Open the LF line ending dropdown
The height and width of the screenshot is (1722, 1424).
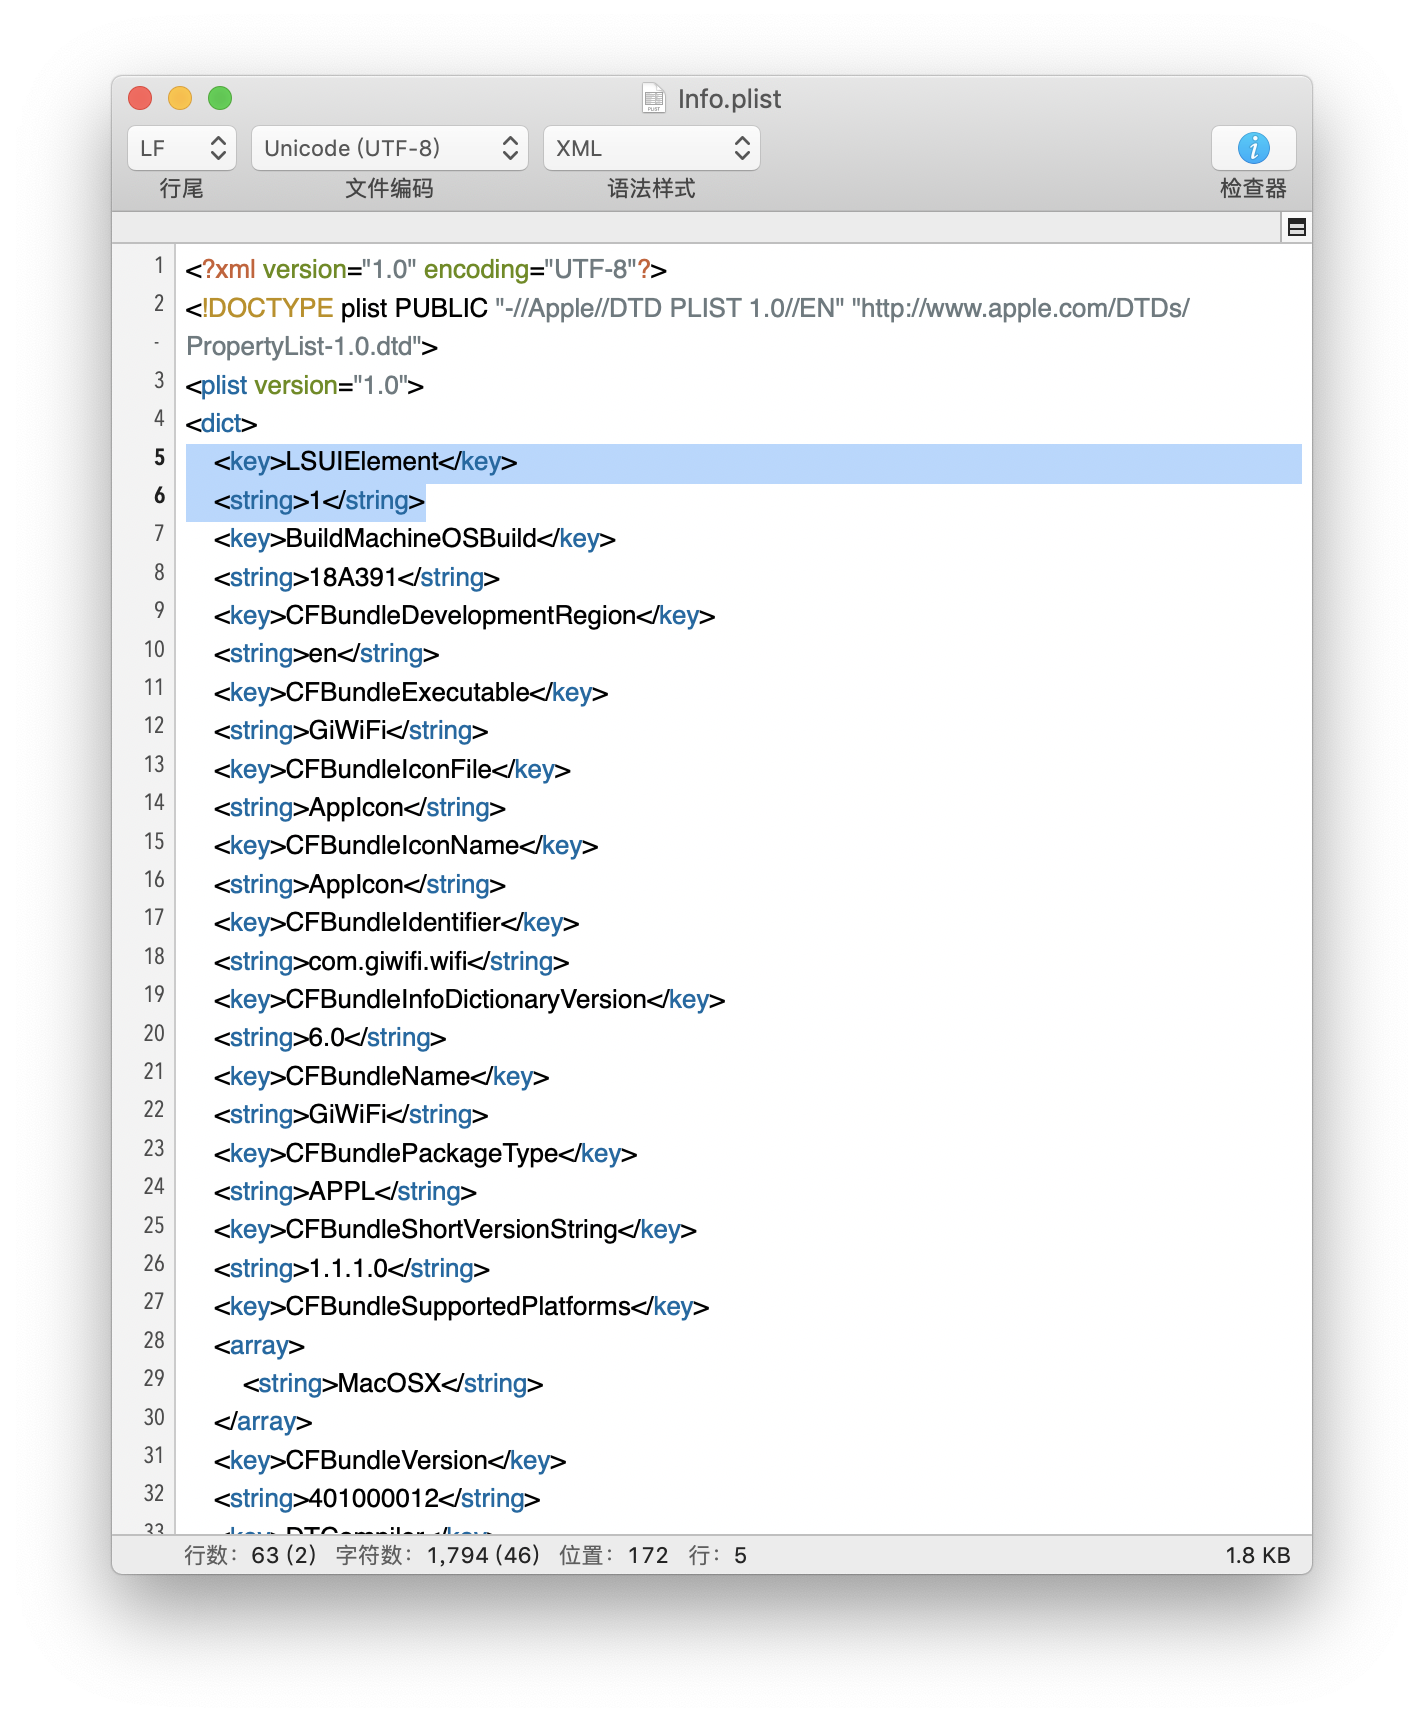tap(182, 148)
